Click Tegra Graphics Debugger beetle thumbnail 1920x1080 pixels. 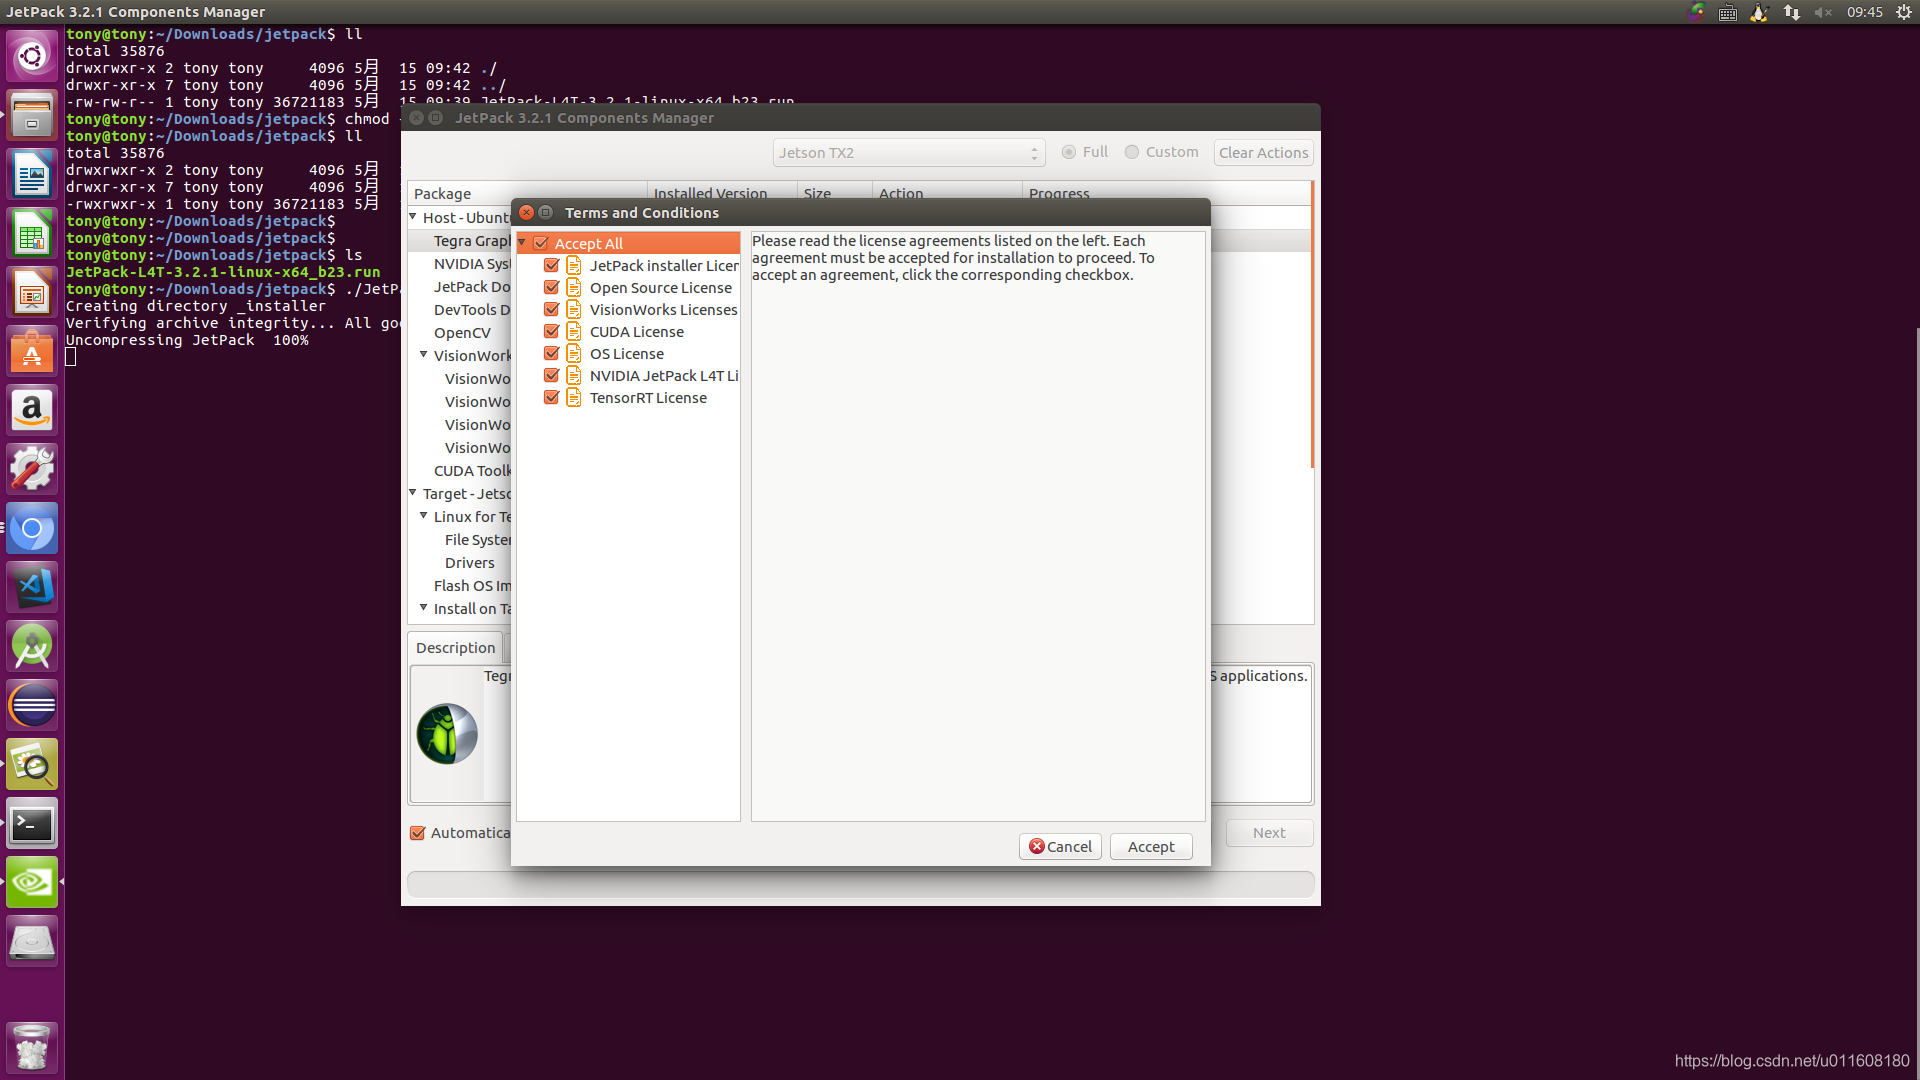pos(447,734)
